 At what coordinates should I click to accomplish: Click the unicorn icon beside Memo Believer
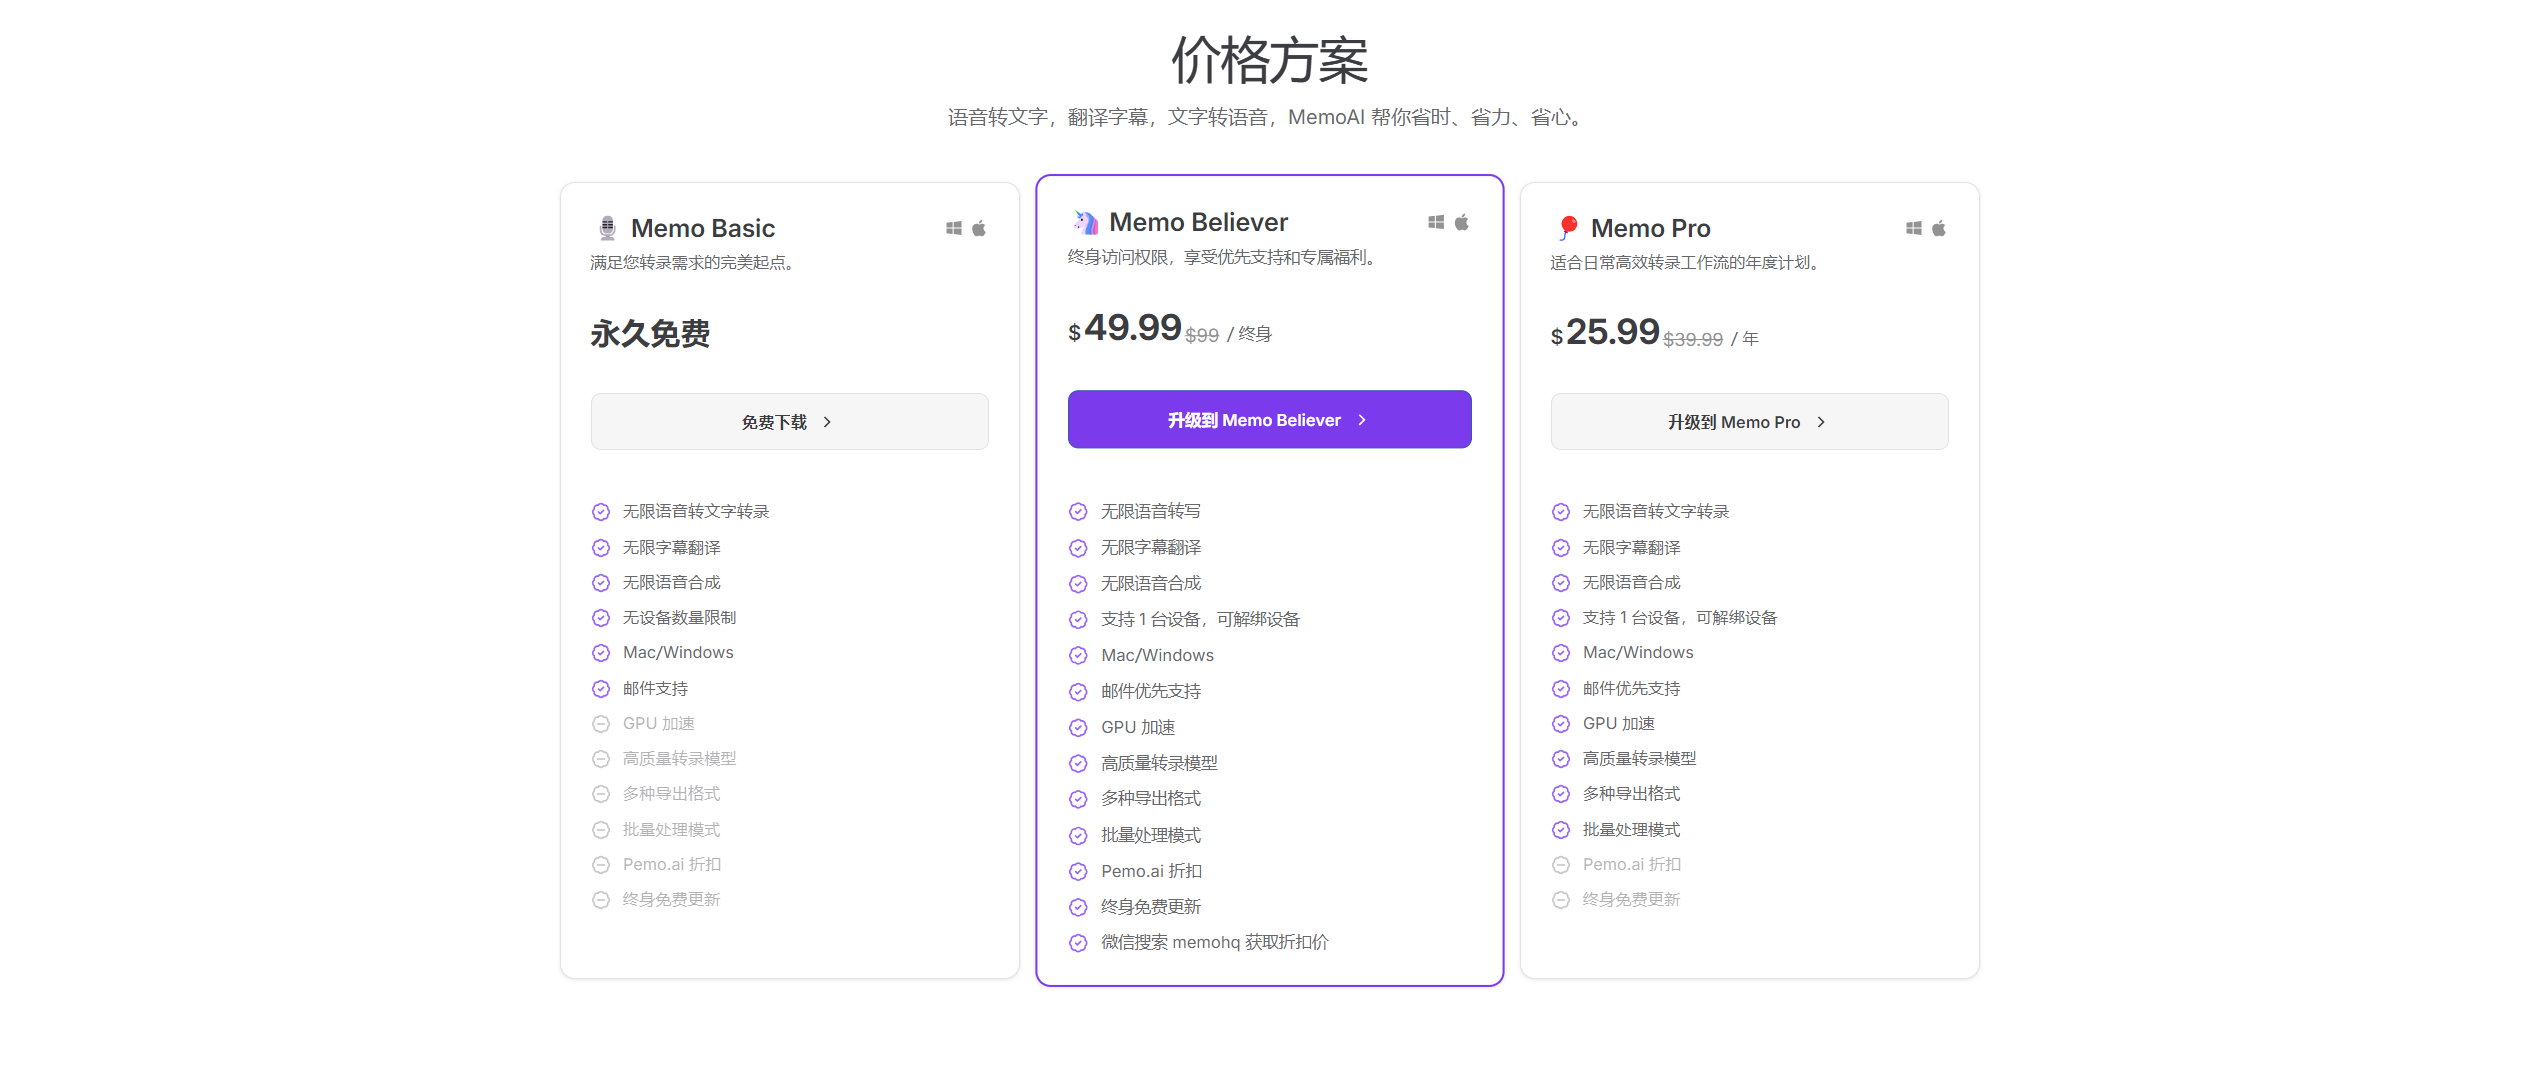1083,221
